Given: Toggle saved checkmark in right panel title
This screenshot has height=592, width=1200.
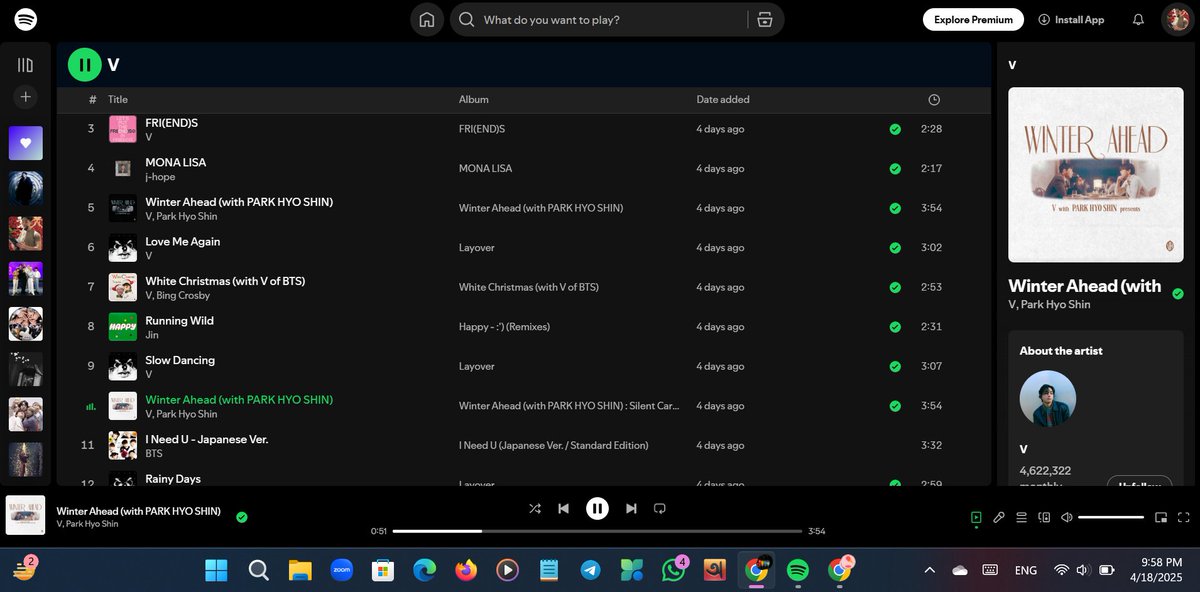Looking at the screenshot, I should point(1178,293).
